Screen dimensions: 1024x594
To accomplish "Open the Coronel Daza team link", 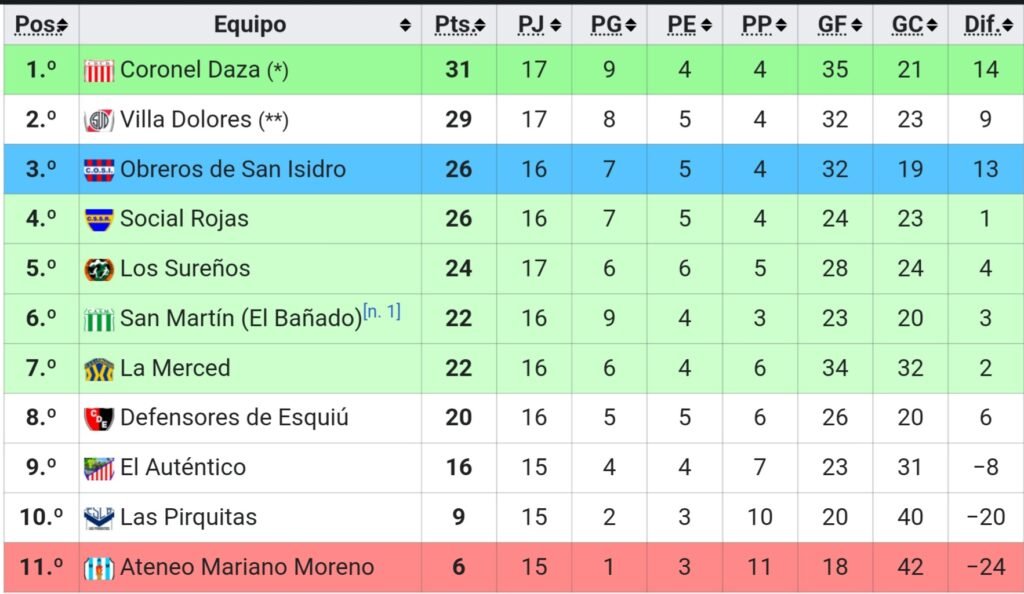I will (x=190, y=70).
